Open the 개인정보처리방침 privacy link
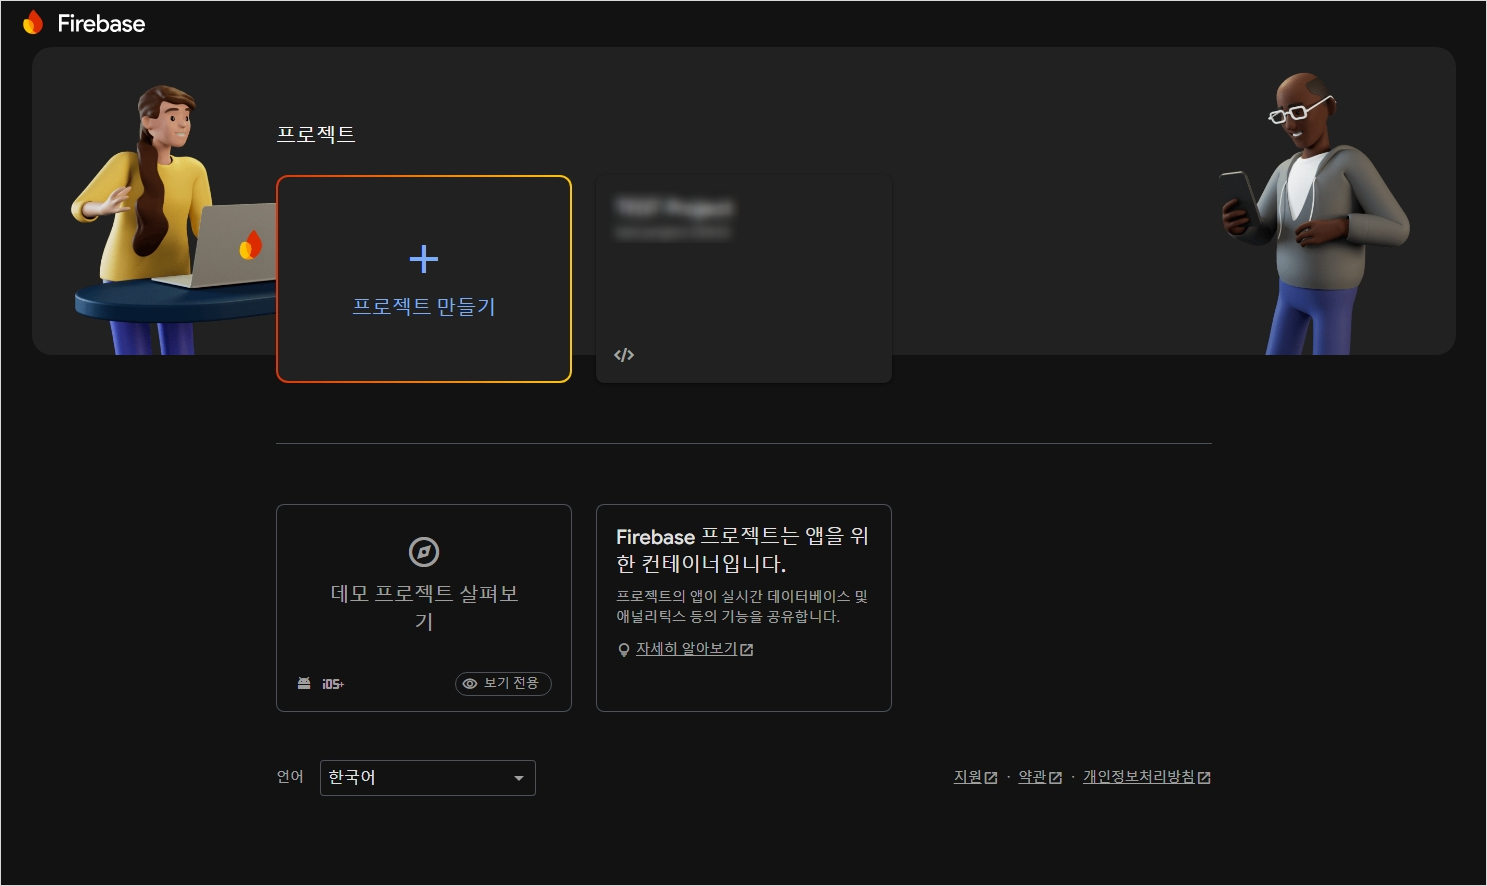 1139,777
